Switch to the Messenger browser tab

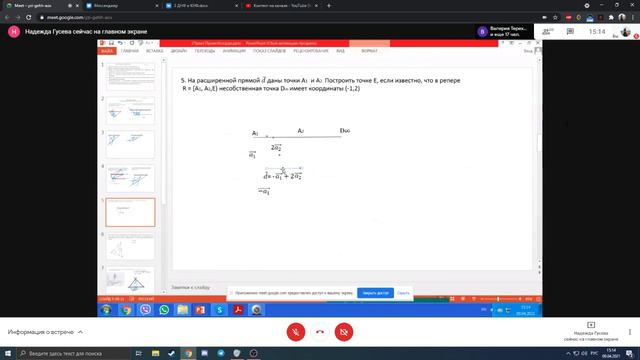click(x=122, y=6)
